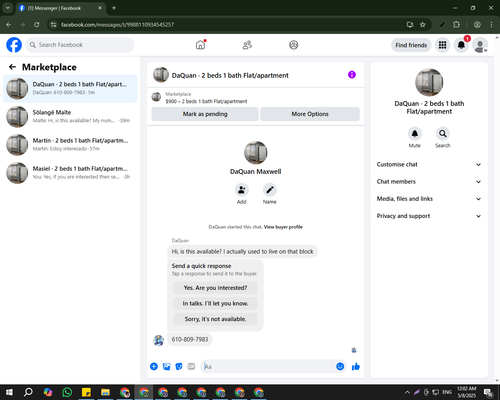Send quick response 'In talks. I'll let you know.'
This screenshot has width=500, height=400.
point(215,303)
